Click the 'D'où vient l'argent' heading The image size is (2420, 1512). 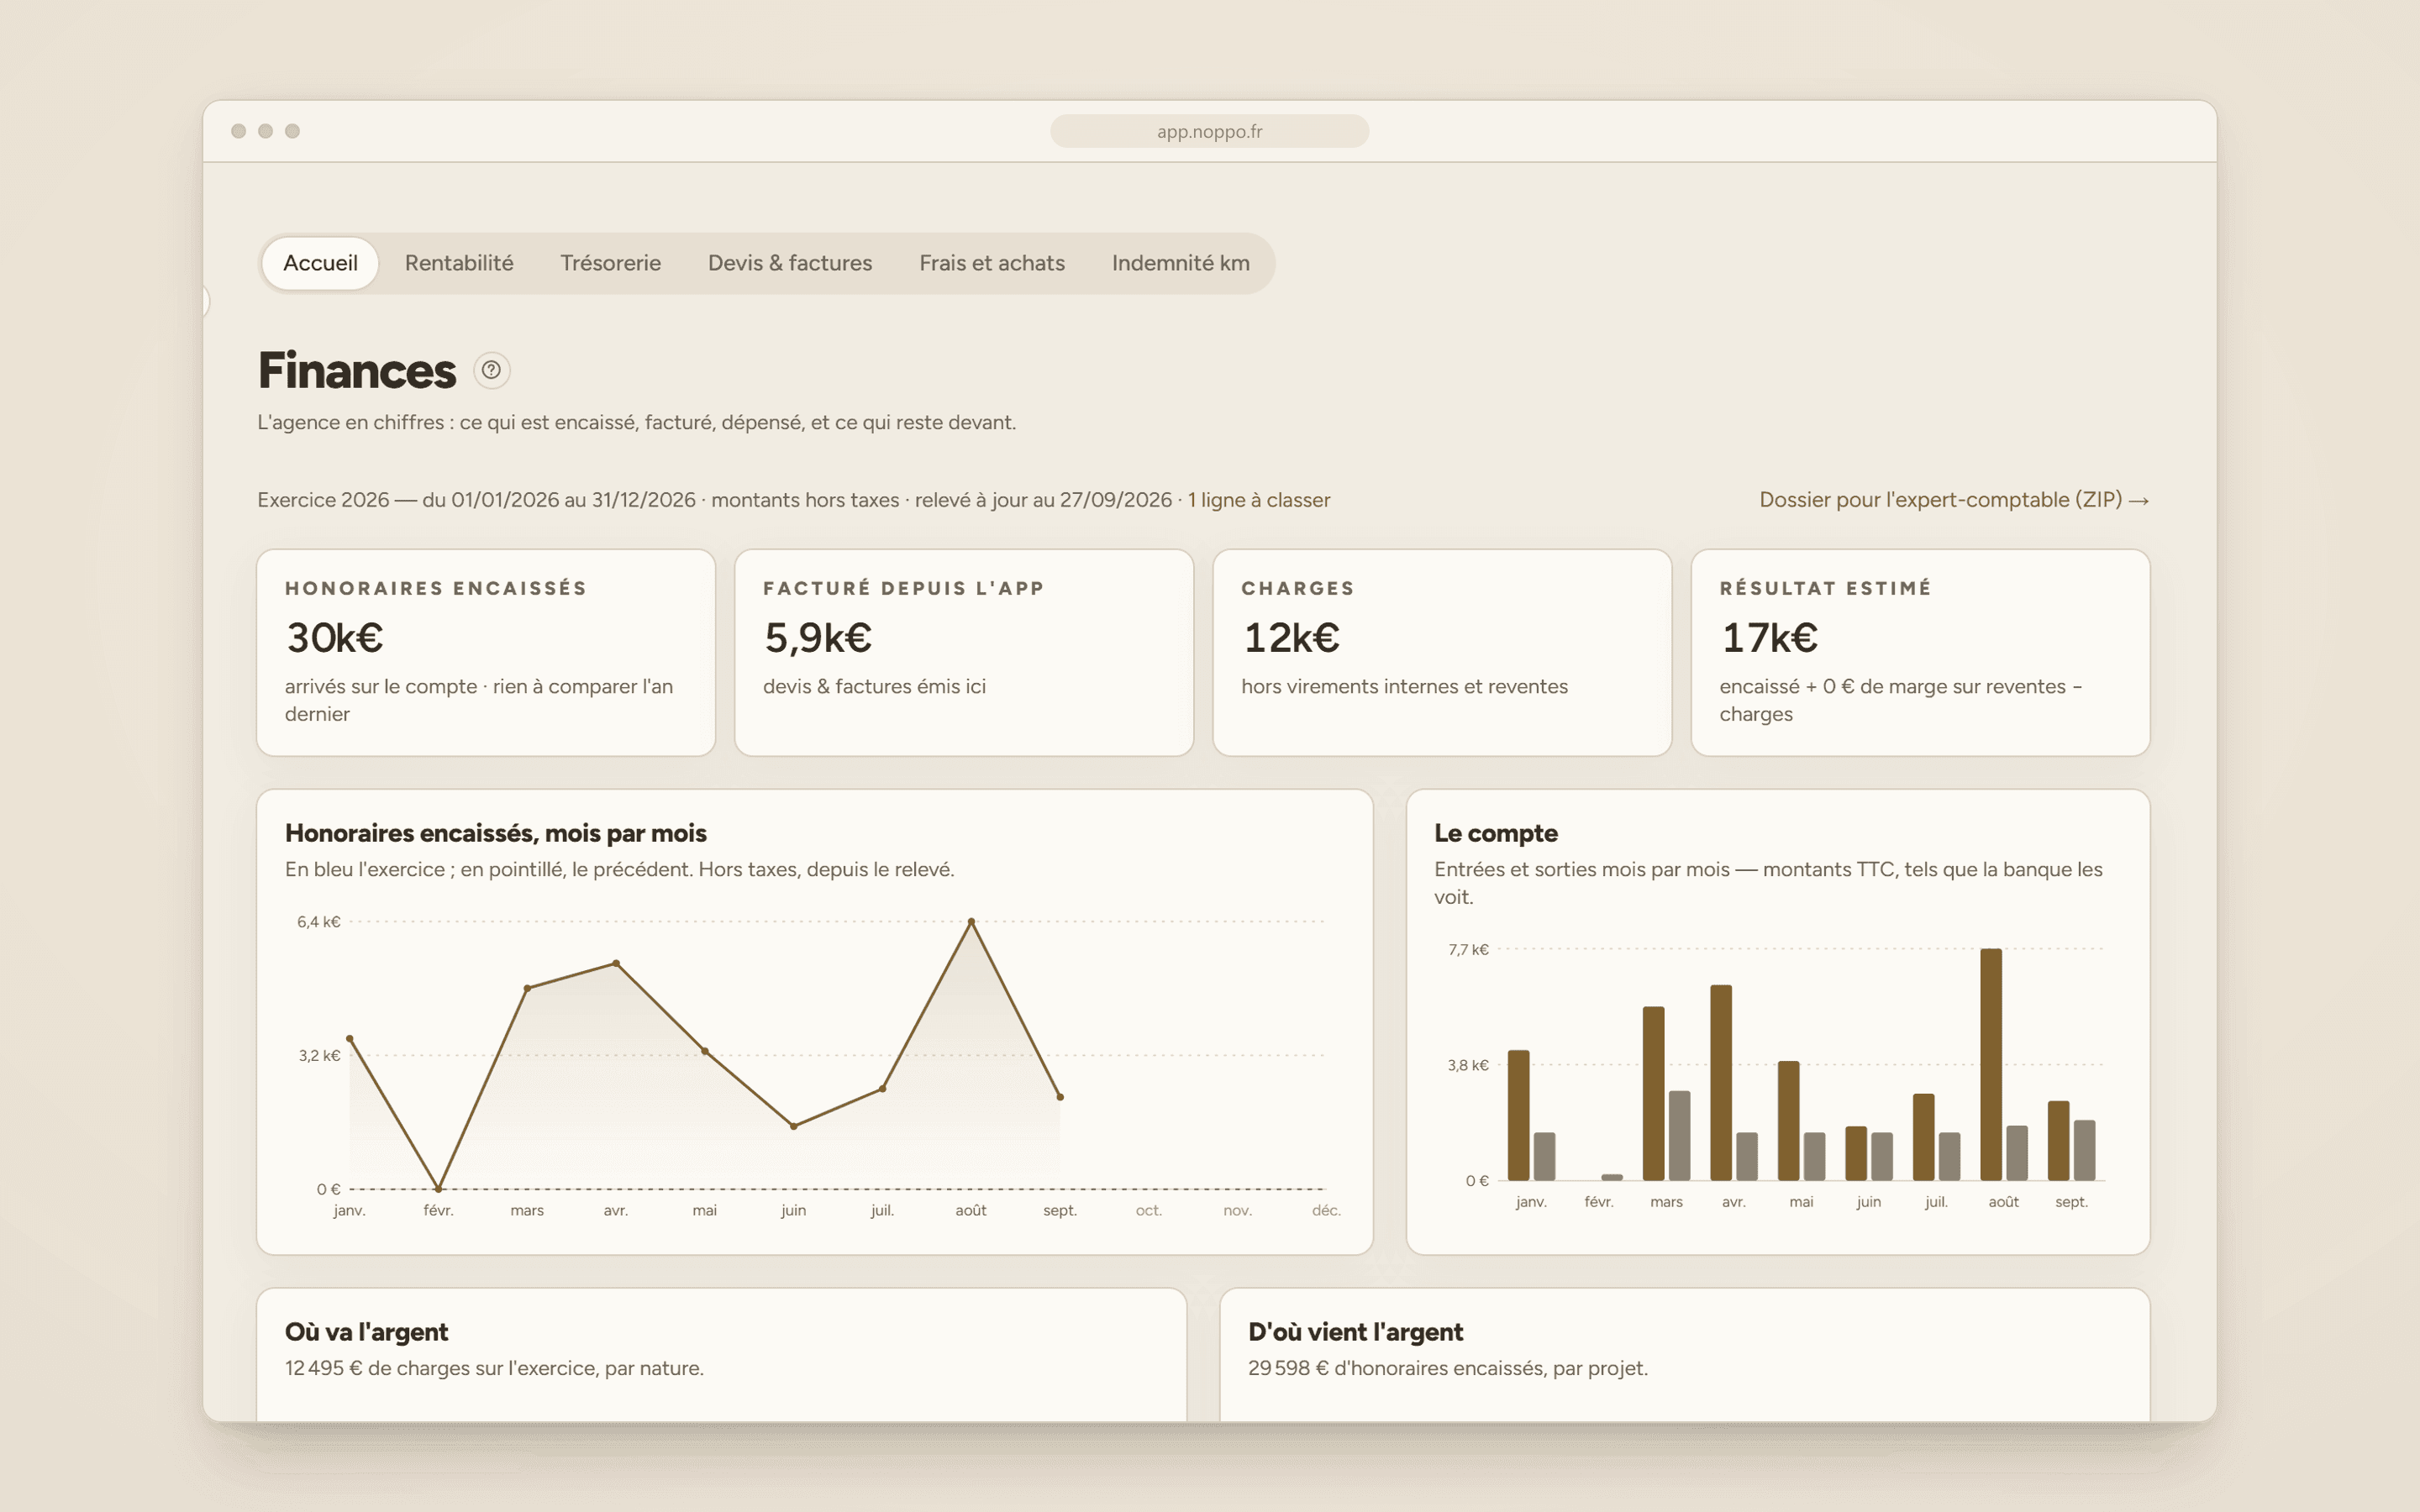click(1355, 1332)
